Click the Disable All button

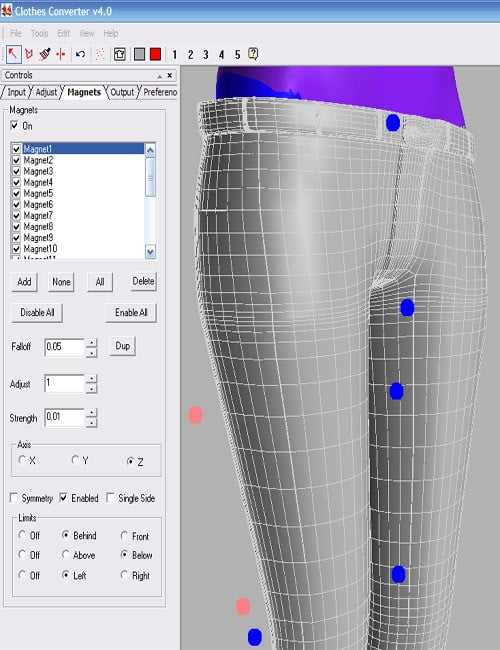[37, 313]
